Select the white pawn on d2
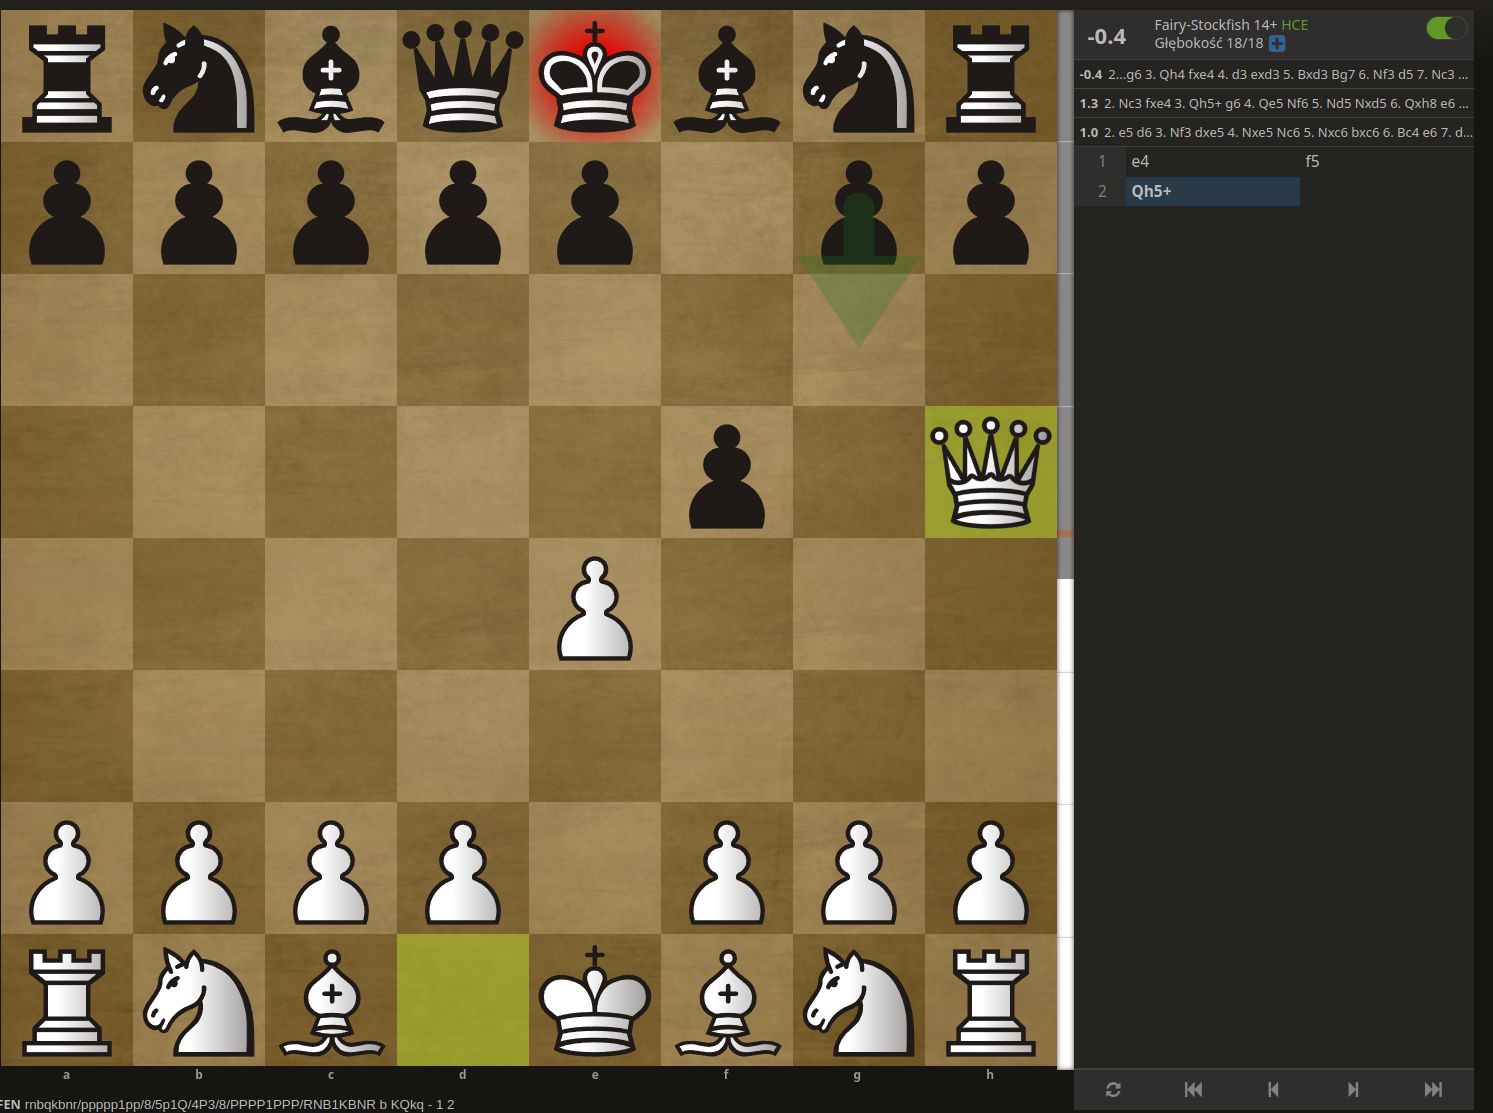 463,868
